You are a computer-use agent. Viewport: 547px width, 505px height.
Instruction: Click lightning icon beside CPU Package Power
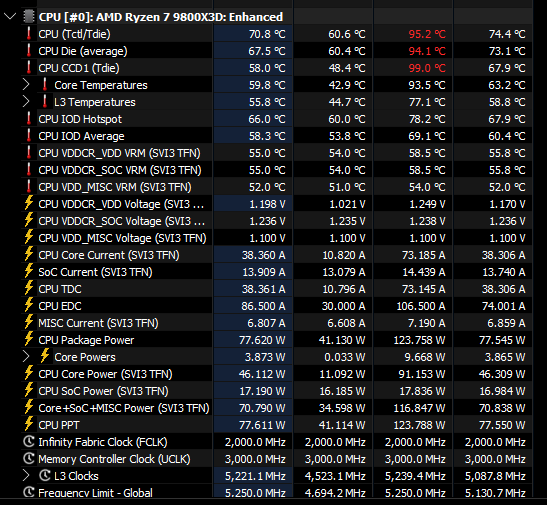[x=29, y=339]
